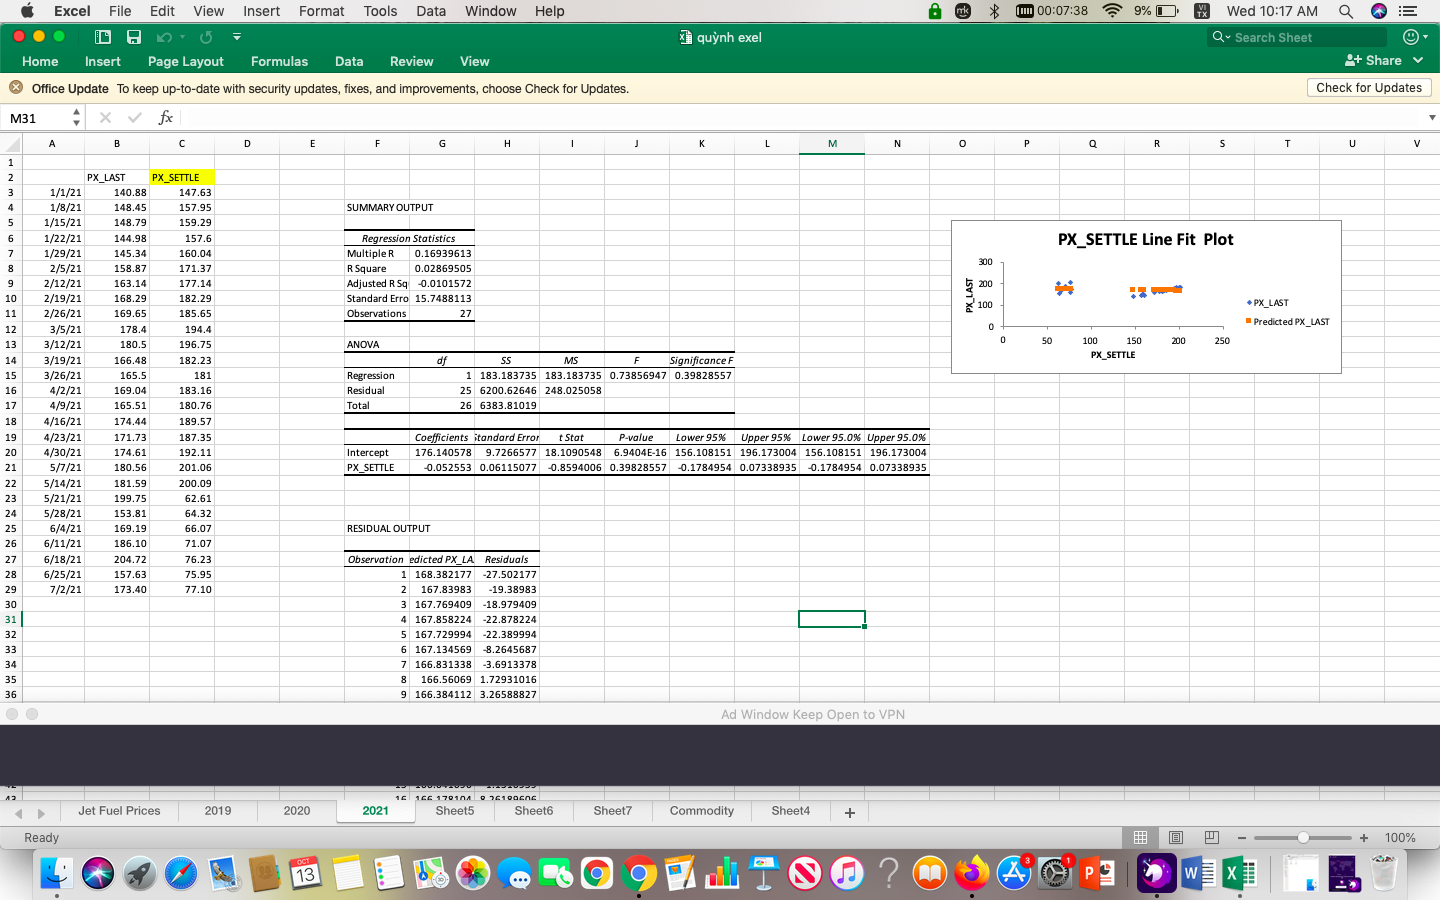Click the next sheet navigation arrow
The image size is (1440, 900).
[41, 813]
